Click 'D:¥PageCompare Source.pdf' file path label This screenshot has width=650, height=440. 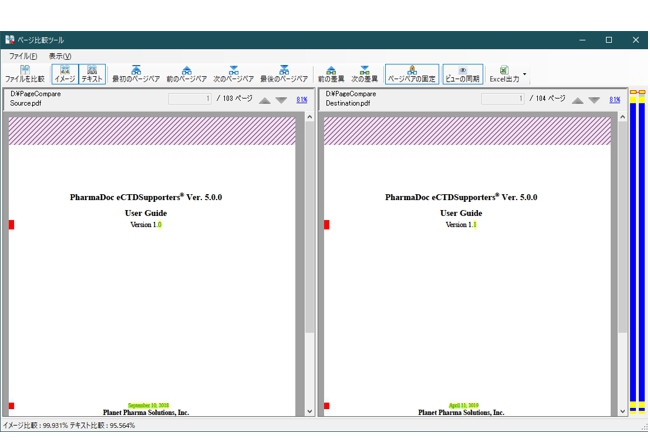(35, 99)
